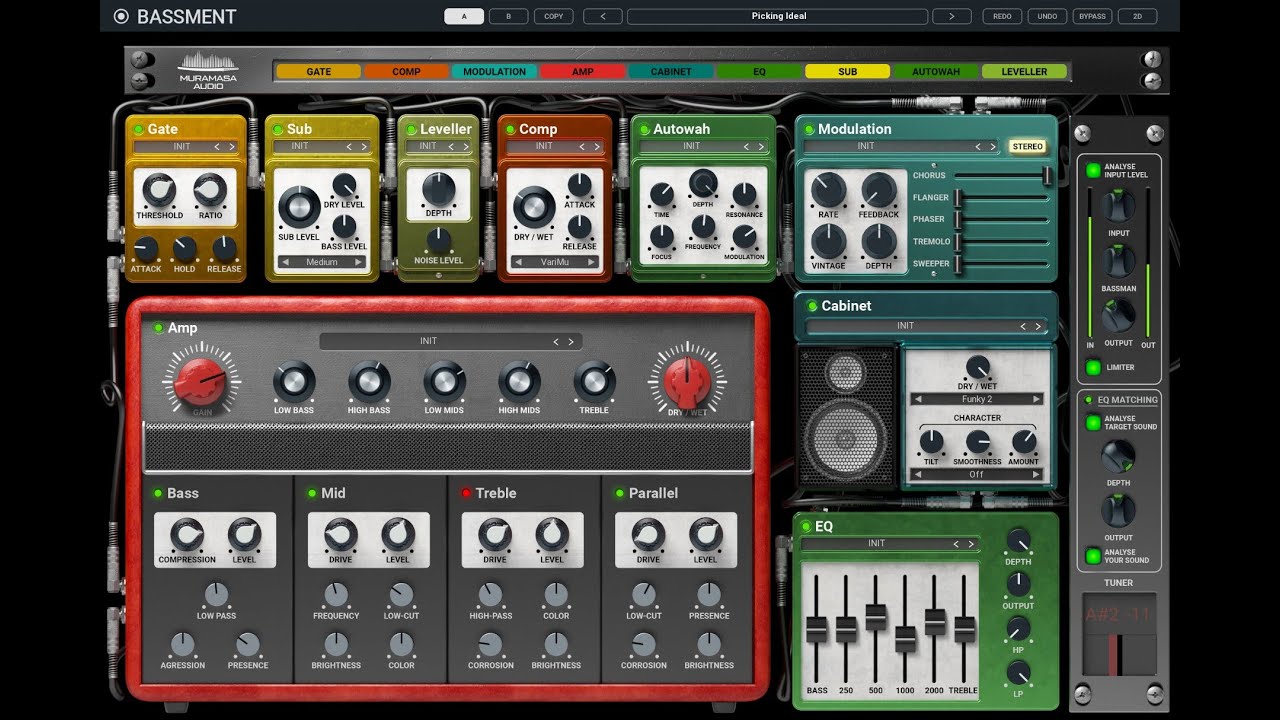The width and height of the screenshot is (1280, 720).
Task: Click the Tremolo slider in Modulation
Action: [1002, 241]
